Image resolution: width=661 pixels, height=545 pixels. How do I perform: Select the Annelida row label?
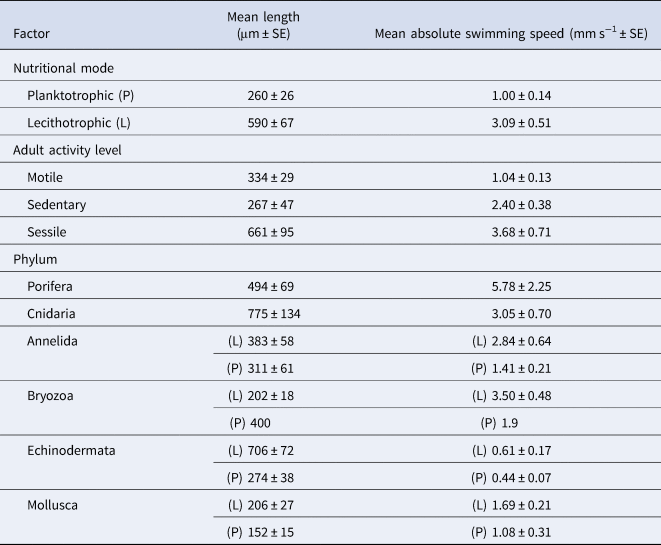coord(54,338)
